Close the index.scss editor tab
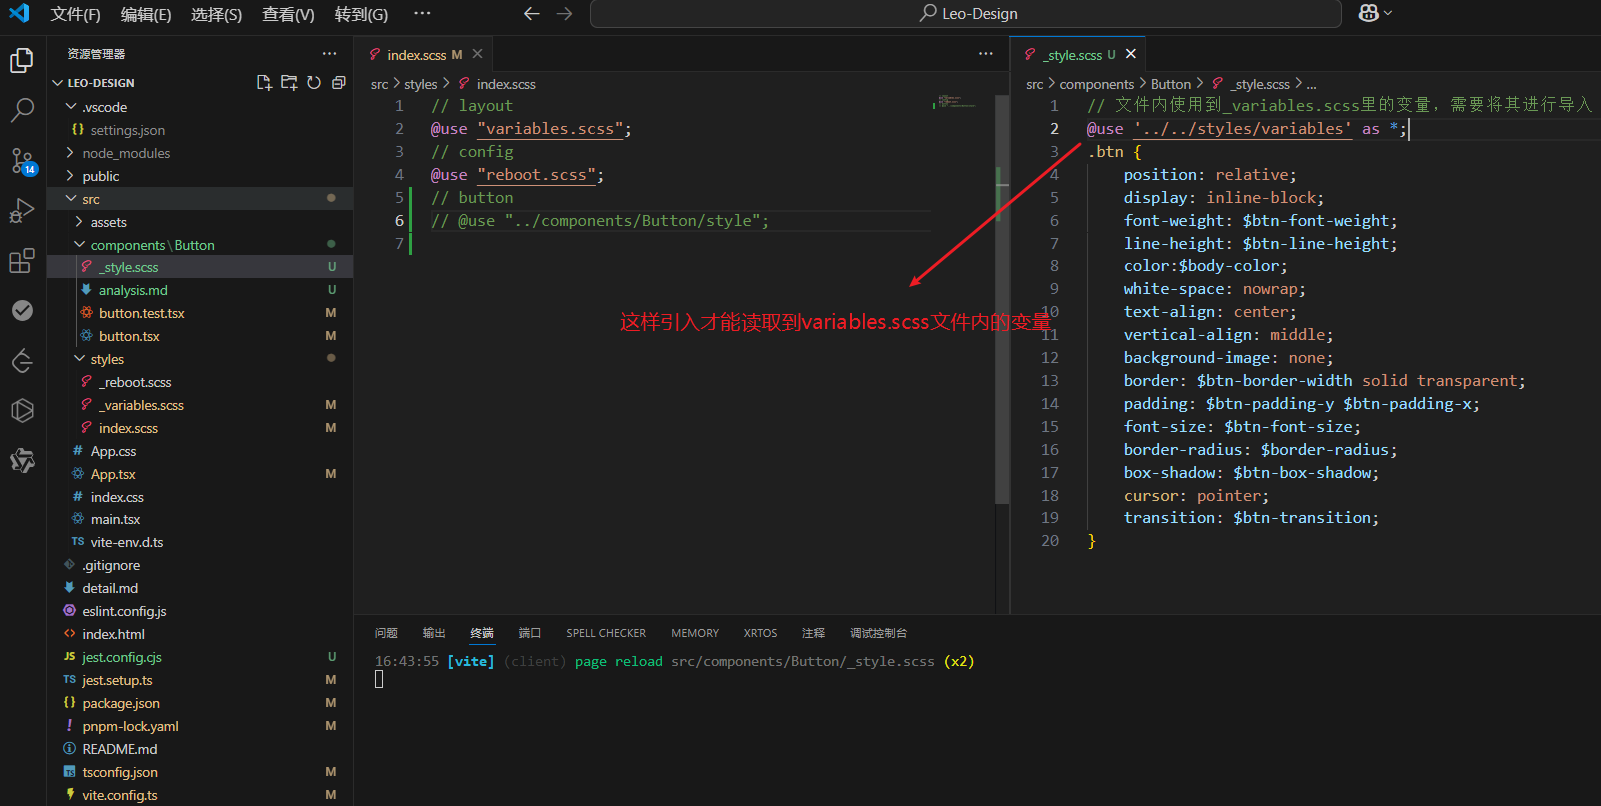This screenshot has height=806, width=1601. (478, 54)
